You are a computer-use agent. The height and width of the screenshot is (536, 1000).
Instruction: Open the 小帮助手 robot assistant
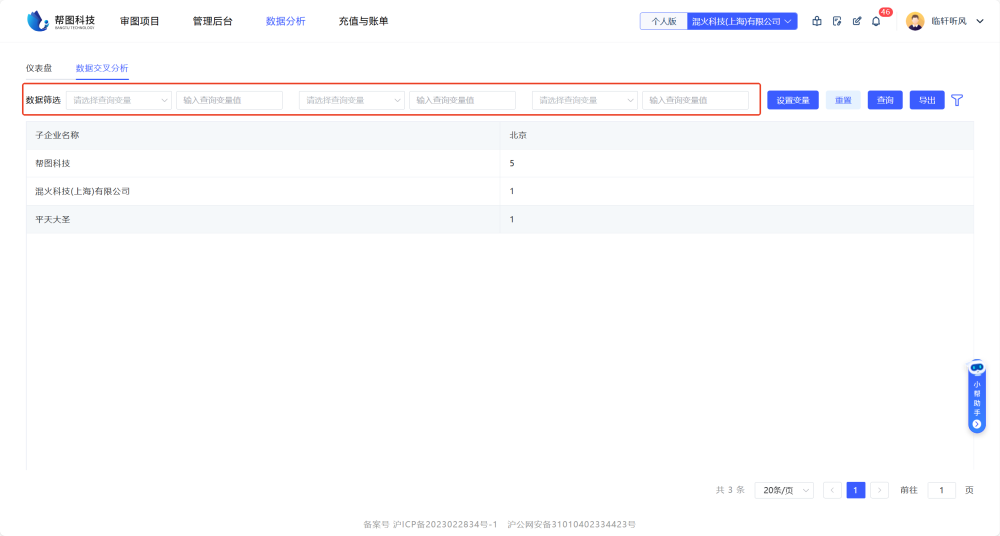977,397
